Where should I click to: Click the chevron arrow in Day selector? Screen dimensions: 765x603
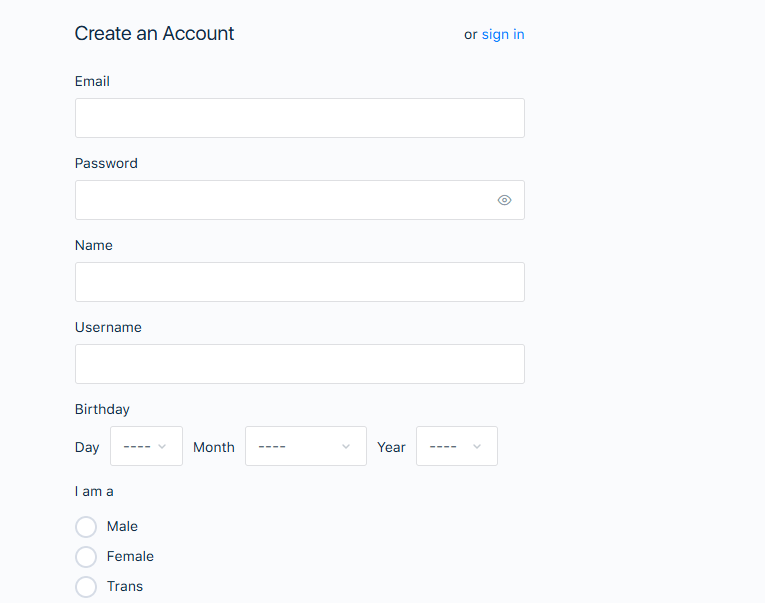tap(162, 447)
